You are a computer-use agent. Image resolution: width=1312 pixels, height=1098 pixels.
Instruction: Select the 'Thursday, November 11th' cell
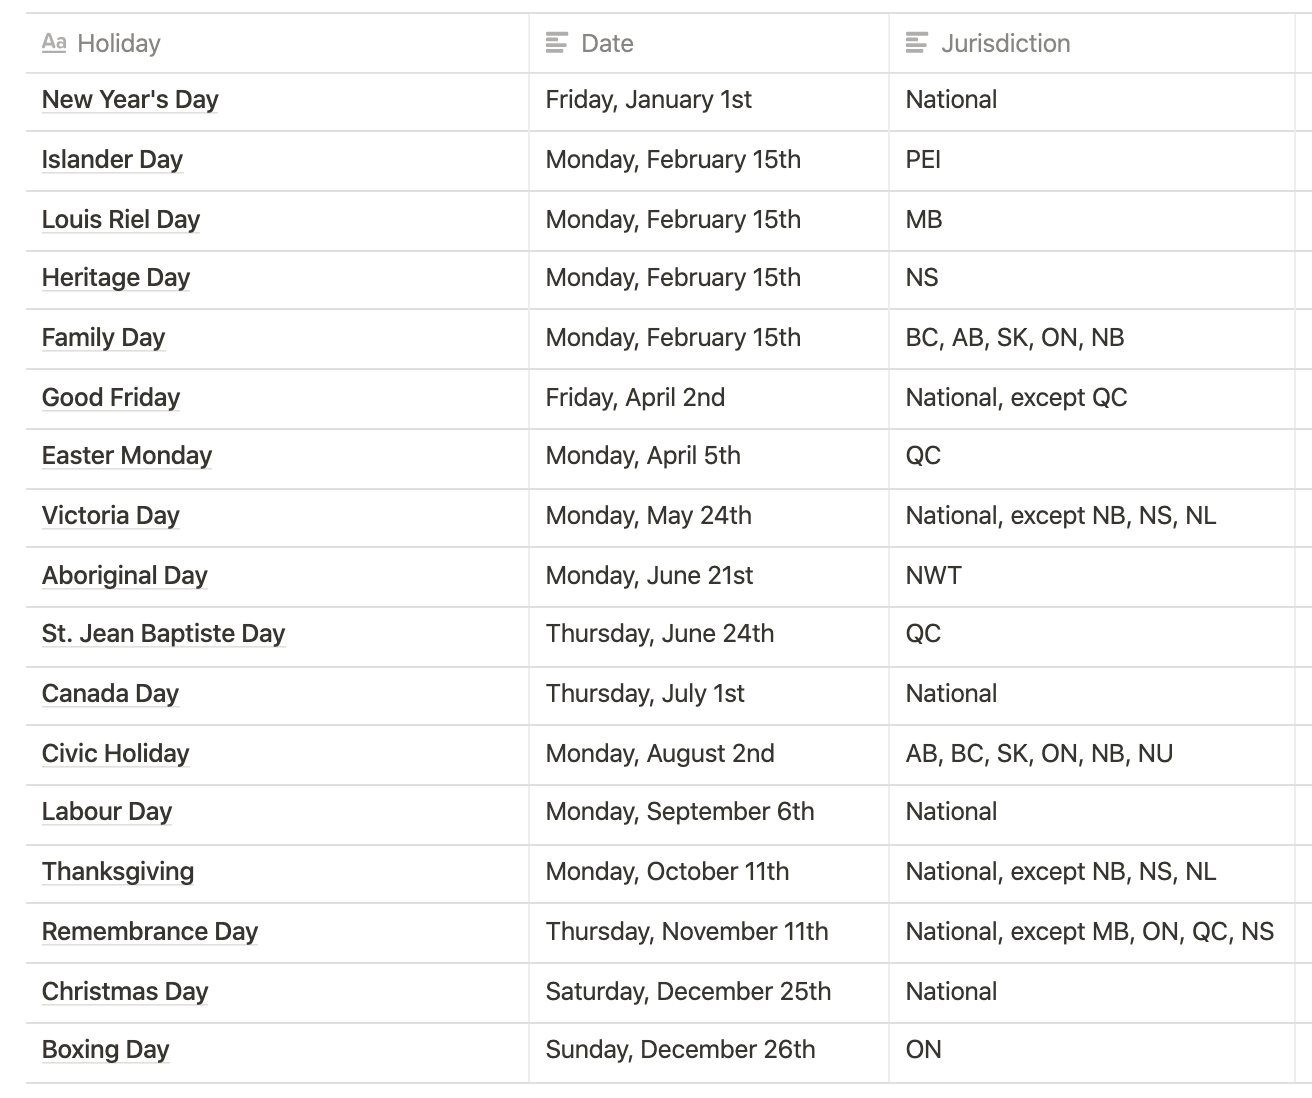[709, 932]
